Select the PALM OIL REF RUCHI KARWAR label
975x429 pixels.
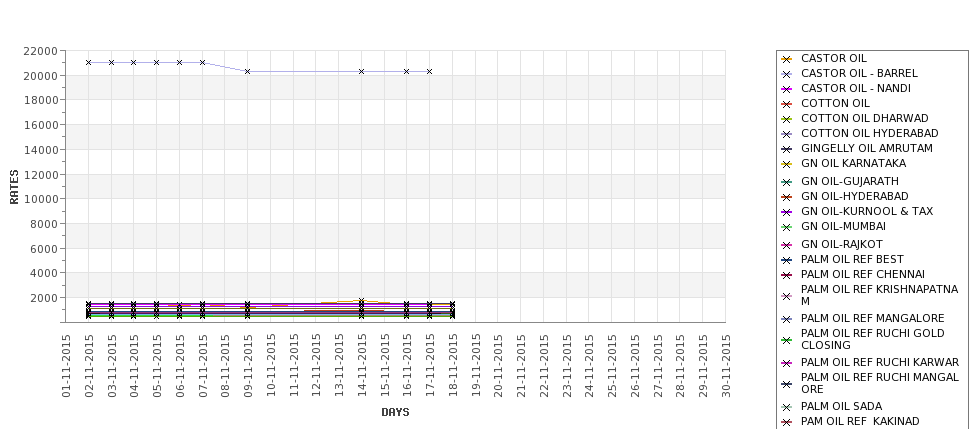(880, 362)
